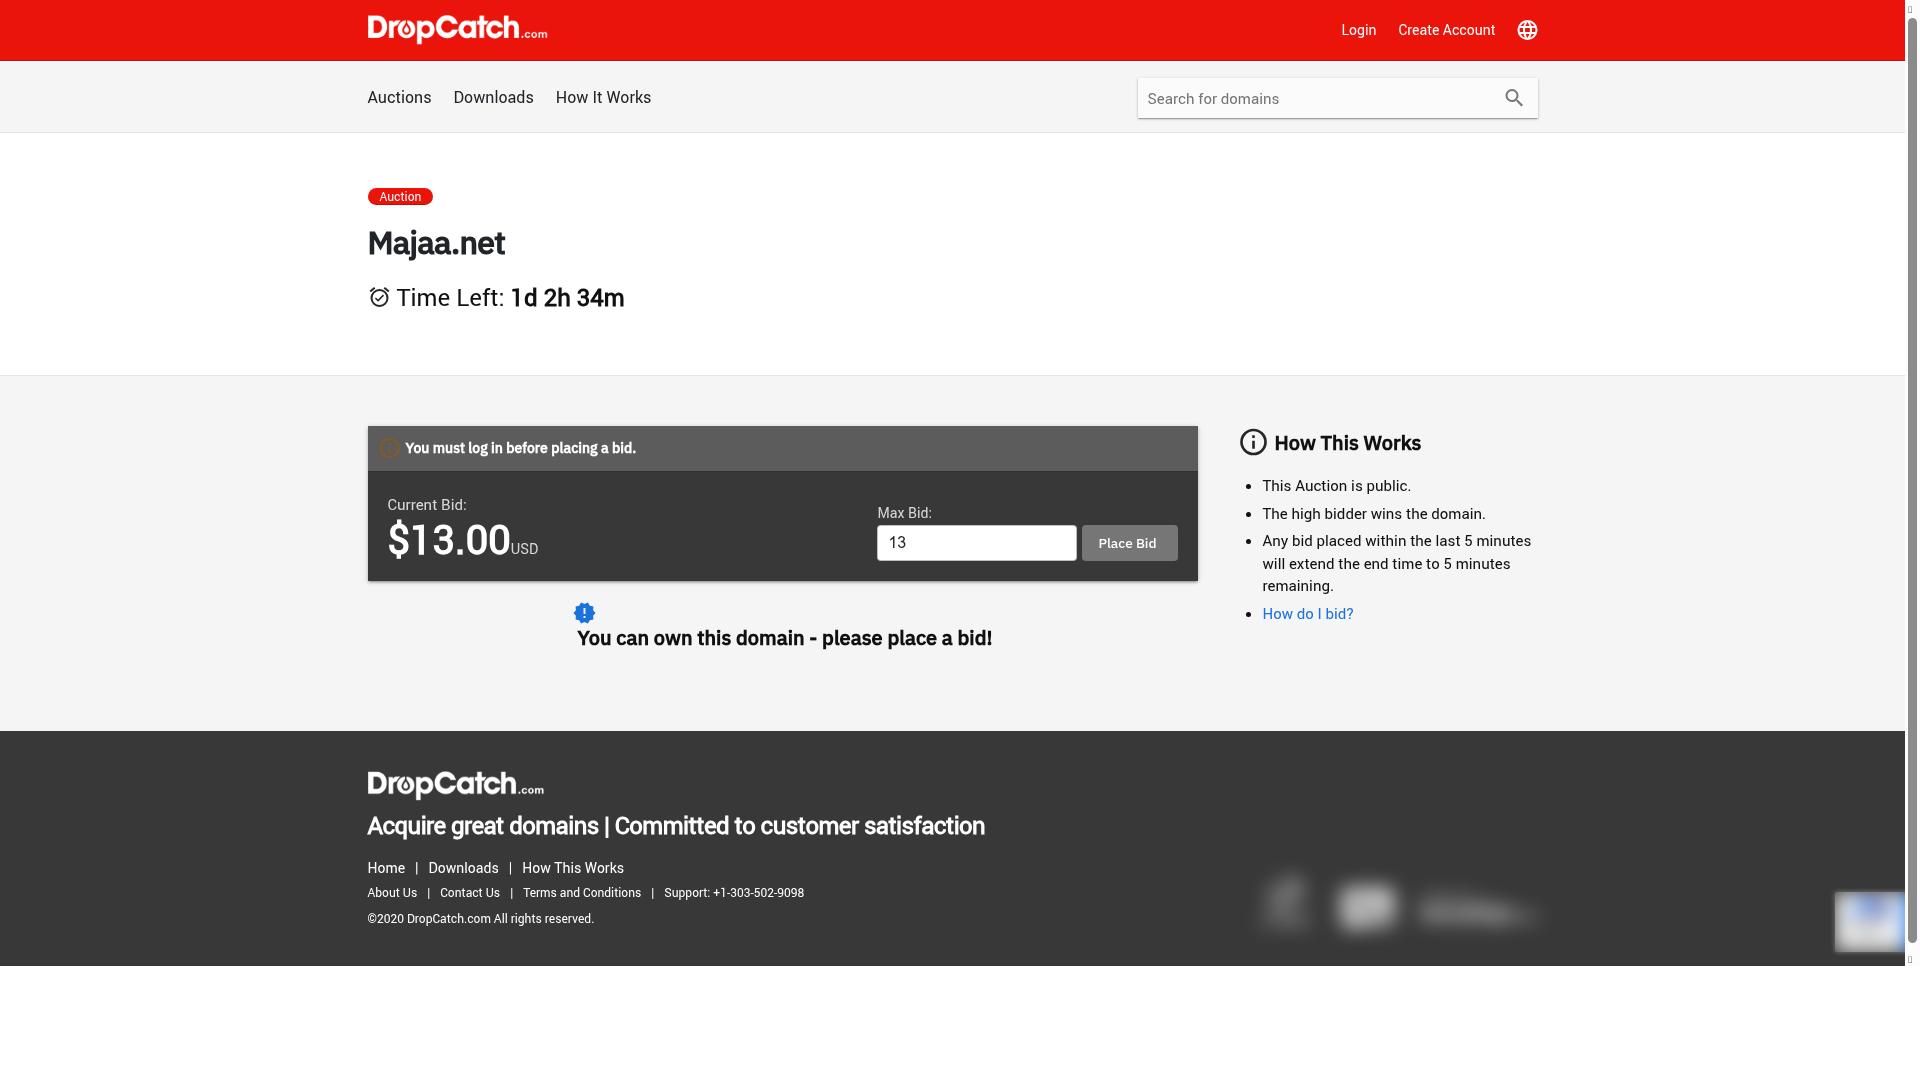Click Create Account link

point(1446,30)
